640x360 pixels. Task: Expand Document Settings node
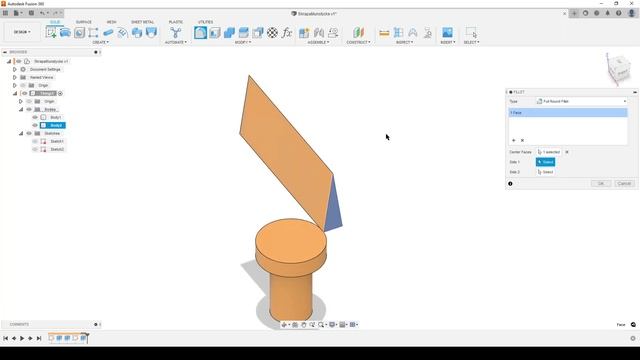pos(15,69)
